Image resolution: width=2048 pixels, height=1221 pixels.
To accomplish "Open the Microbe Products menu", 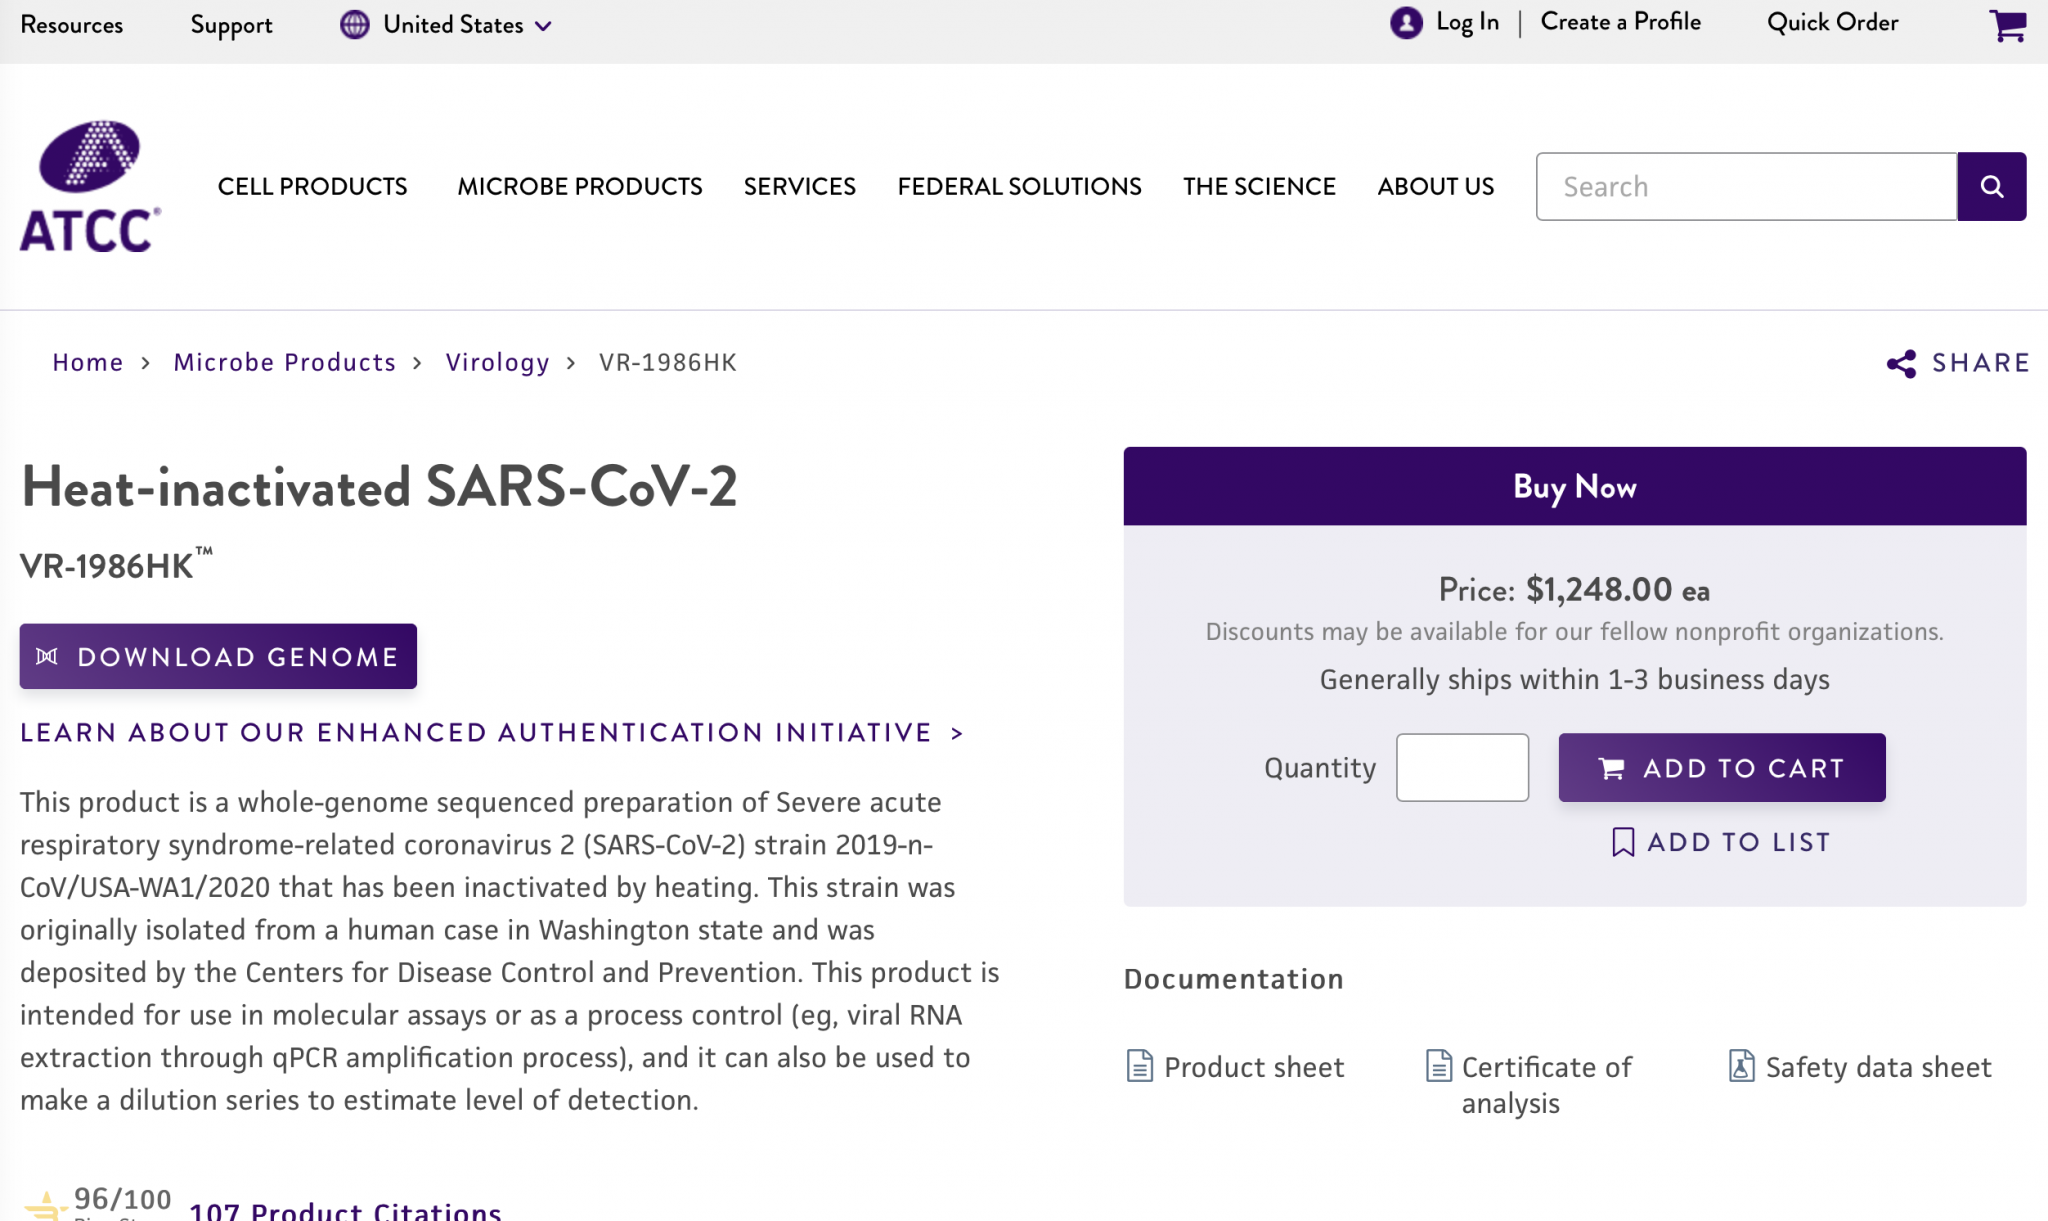I will pyautogui.click(x=580, y=186).
